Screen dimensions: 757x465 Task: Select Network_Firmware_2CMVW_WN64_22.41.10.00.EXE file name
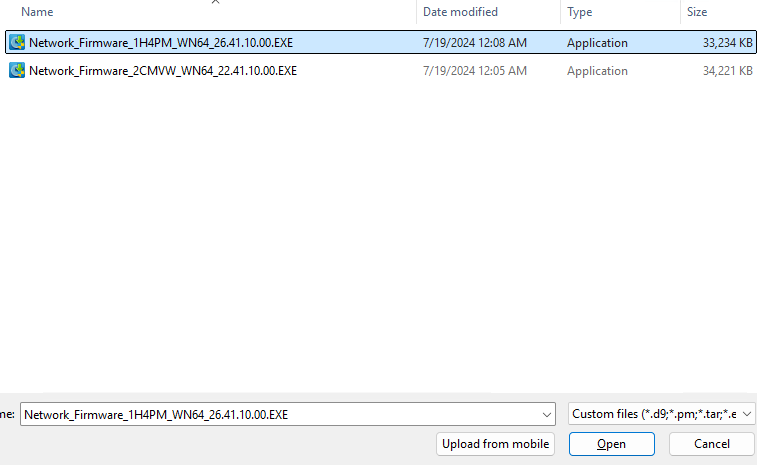(x=163, y=71)
